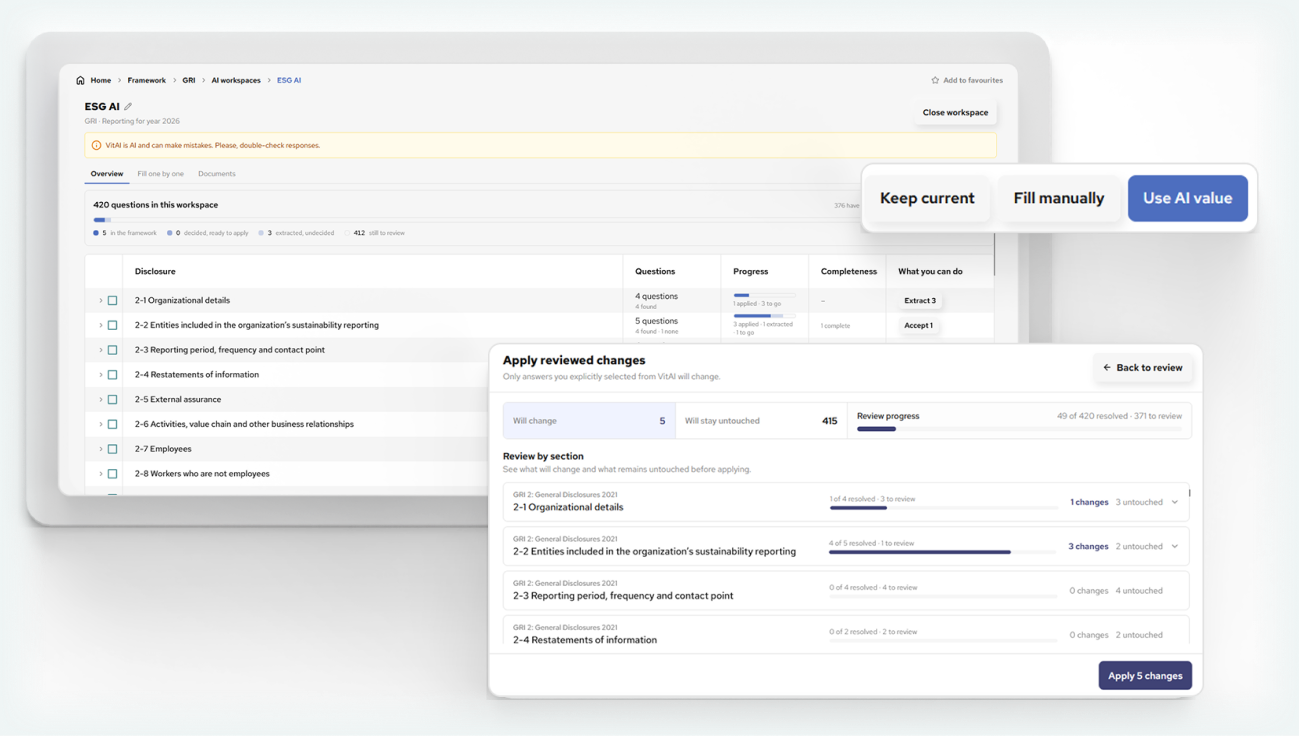This screenshot has width=1299, height=736.
Task: Click the Home icon in the breadcrumb
Action: coord(80,80)
